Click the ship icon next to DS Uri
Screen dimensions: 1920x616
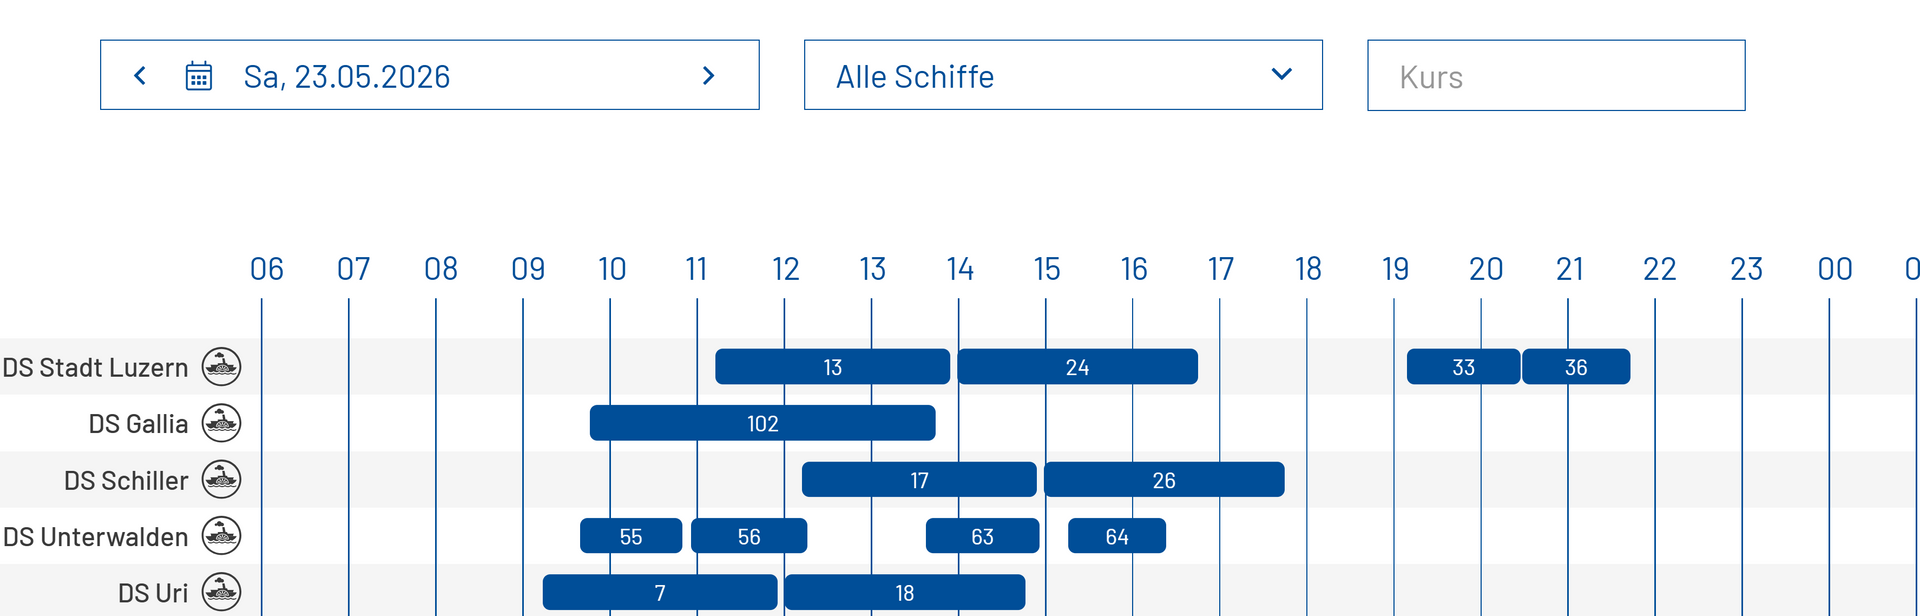222,592
